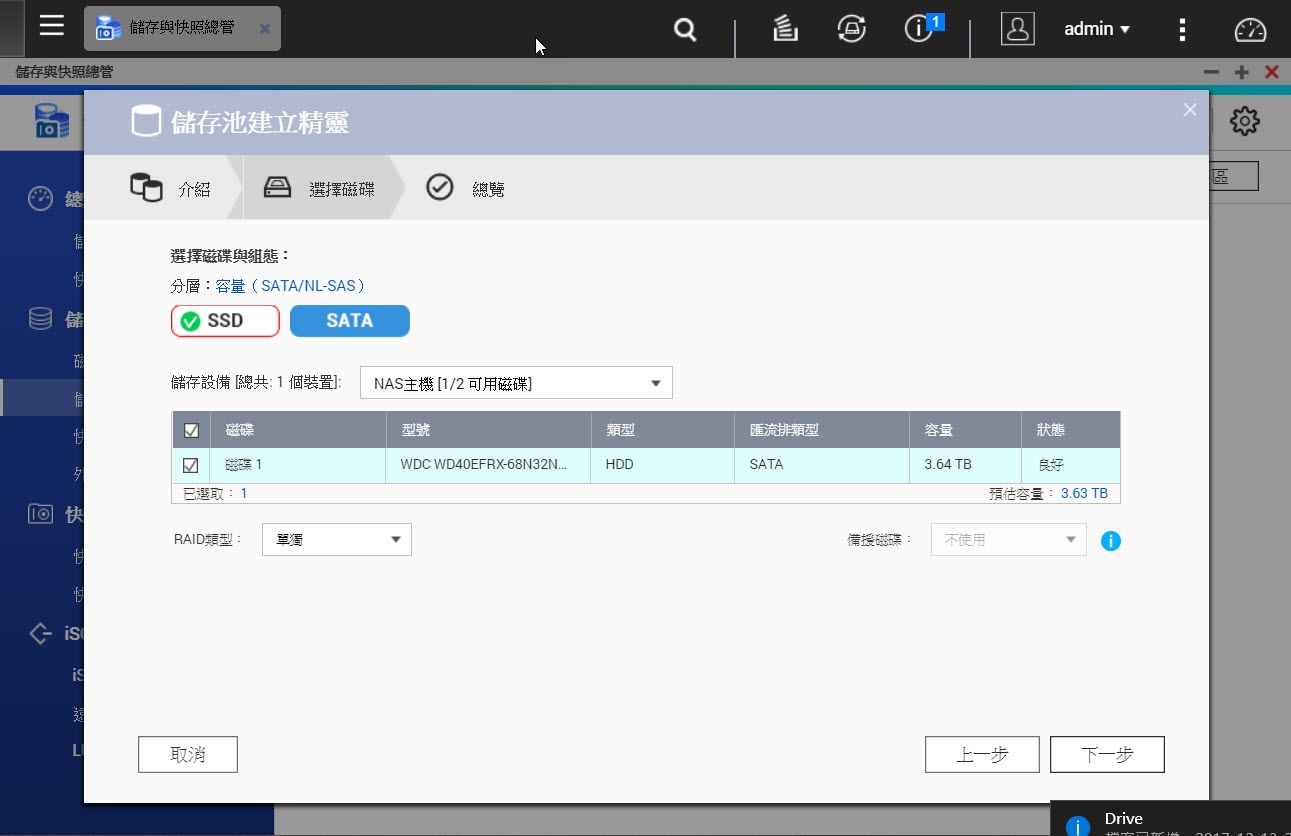The image size is (1291, 836).
Task: Select the SSD tier button
Action: coord(225,321)
